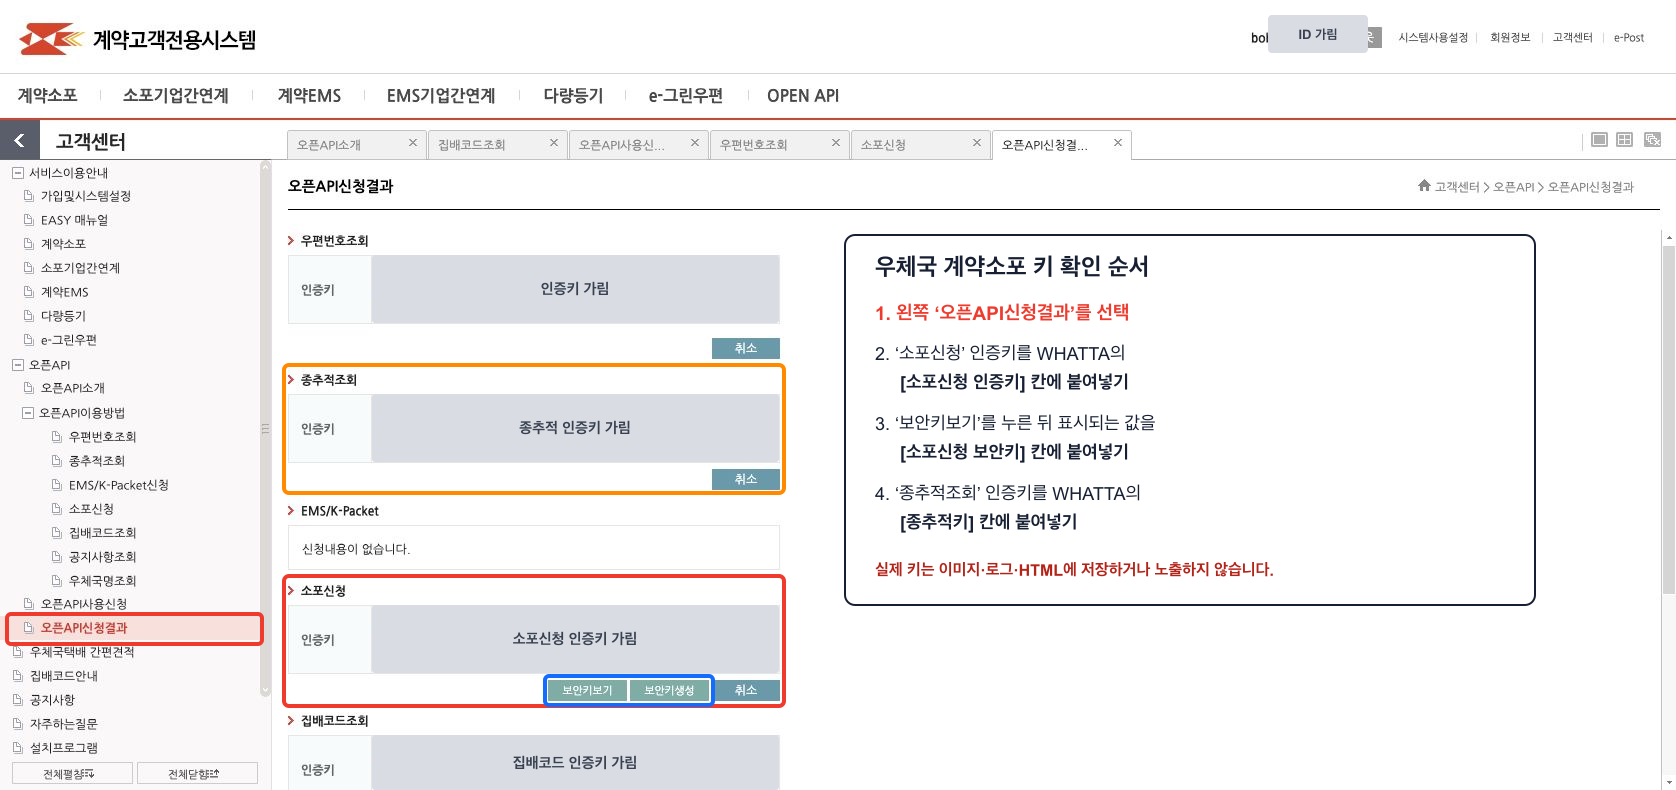Screen dimensions: 1676x790
Task: Collapse the 오픈API tree node
Action: click(x=17, y=365)
